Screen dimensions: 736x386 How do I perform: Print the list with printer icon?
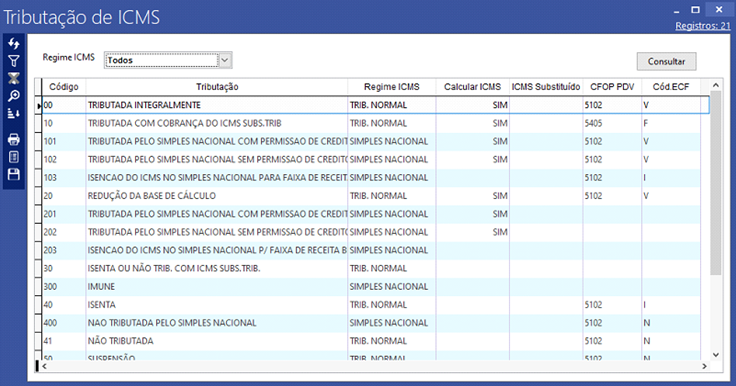pos(14,139)
